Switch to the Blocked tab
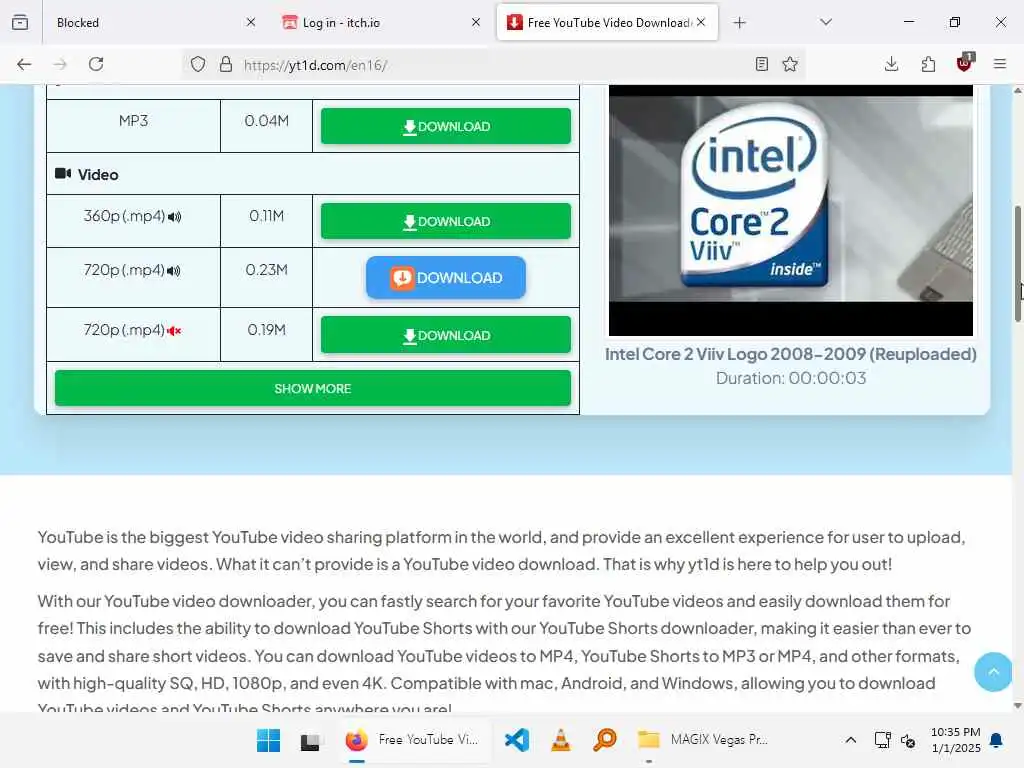Screen dimensions: 1024x768 (152, 23)
